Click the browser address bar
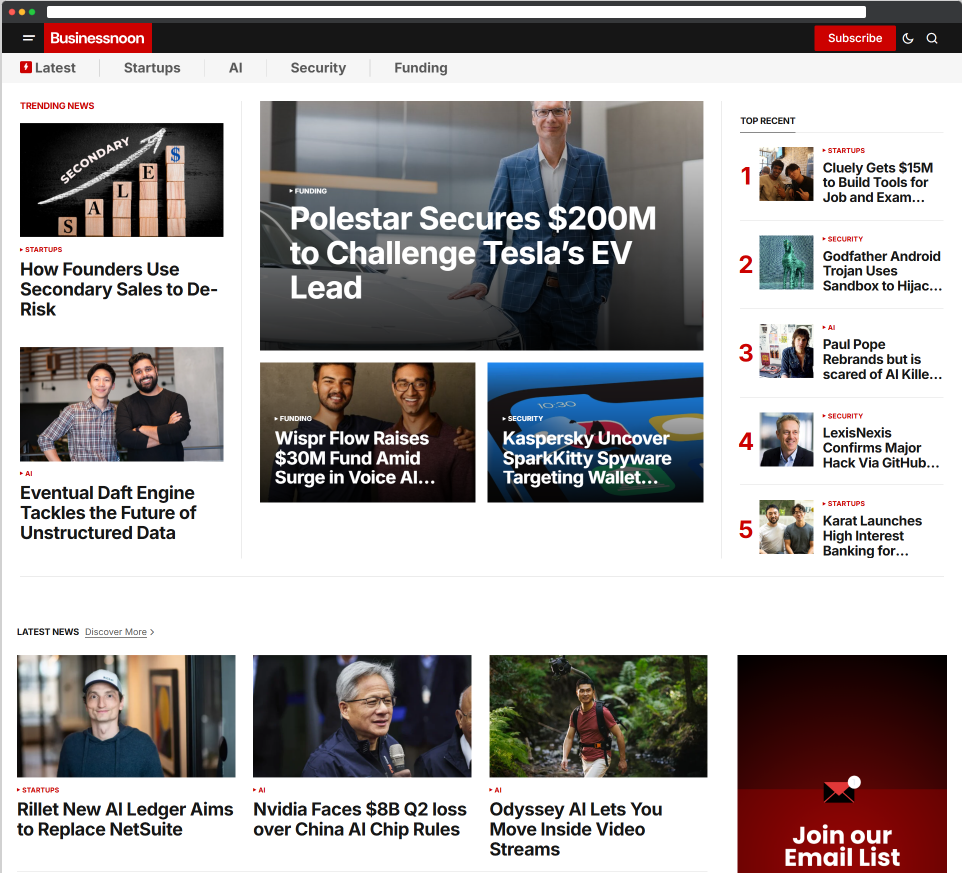The width and height of the screenshot is (962, 873). [456, 12]
